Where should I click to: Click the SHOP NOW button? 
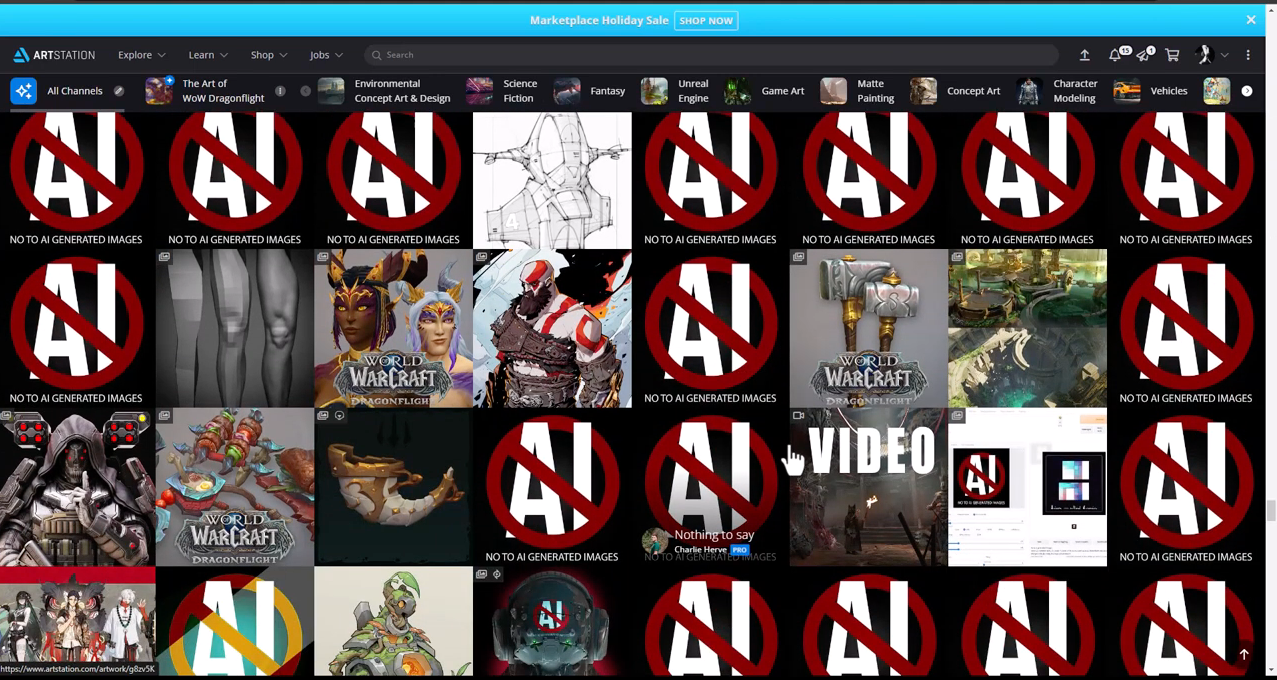[x=705, y=20]
